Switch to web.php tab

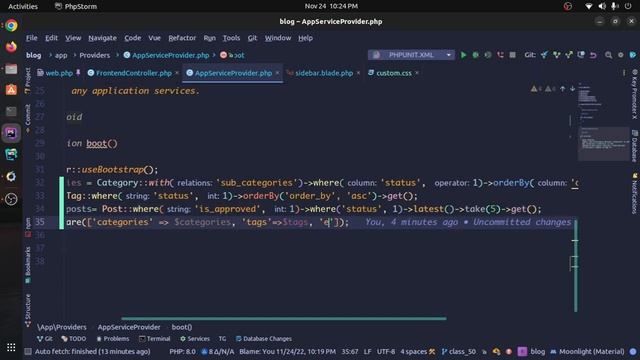[58, 73]
